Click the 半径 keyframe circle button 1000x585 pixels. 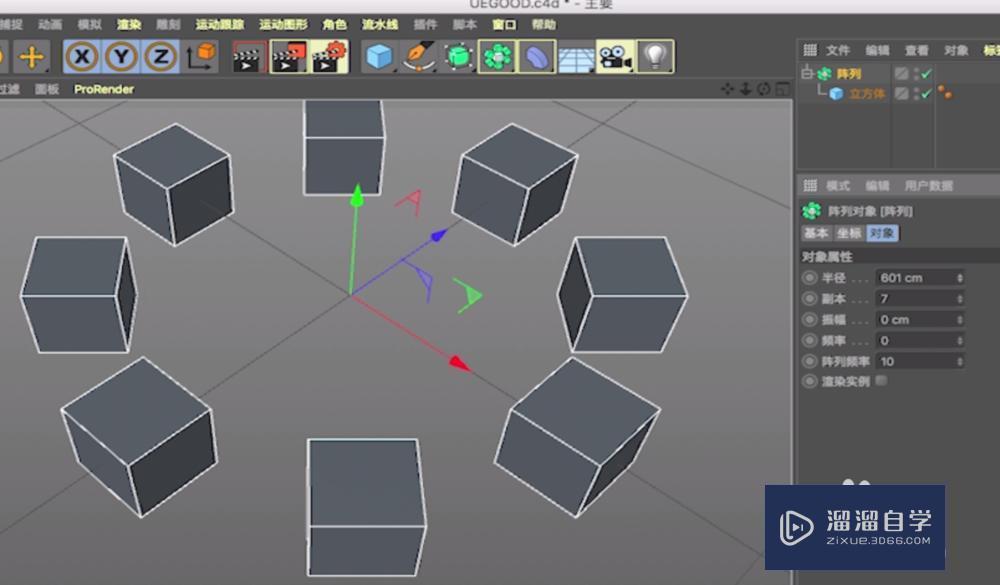pyautogui.click(x=810, y=278)
